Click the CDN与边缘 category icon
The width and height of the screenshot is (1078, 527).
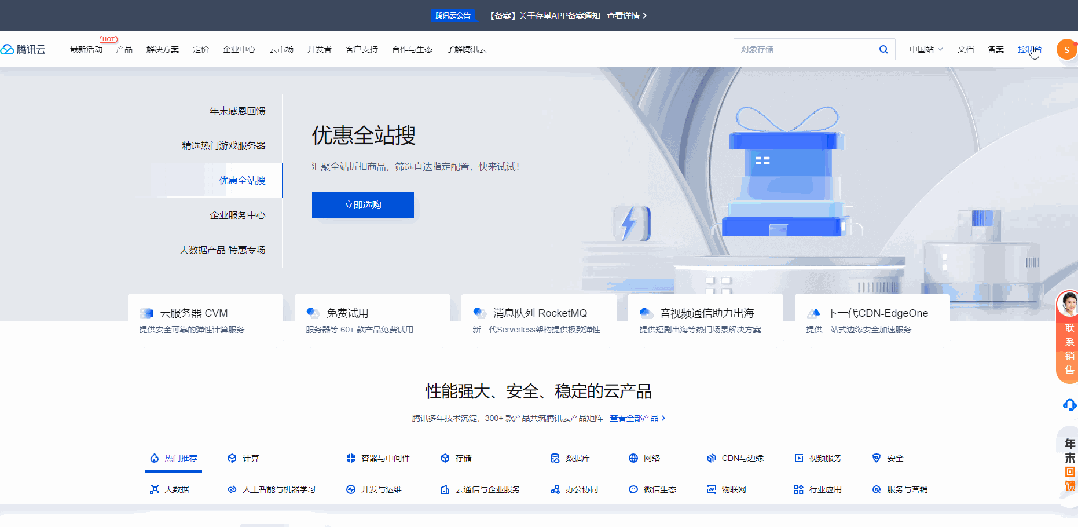click(712, 458)
